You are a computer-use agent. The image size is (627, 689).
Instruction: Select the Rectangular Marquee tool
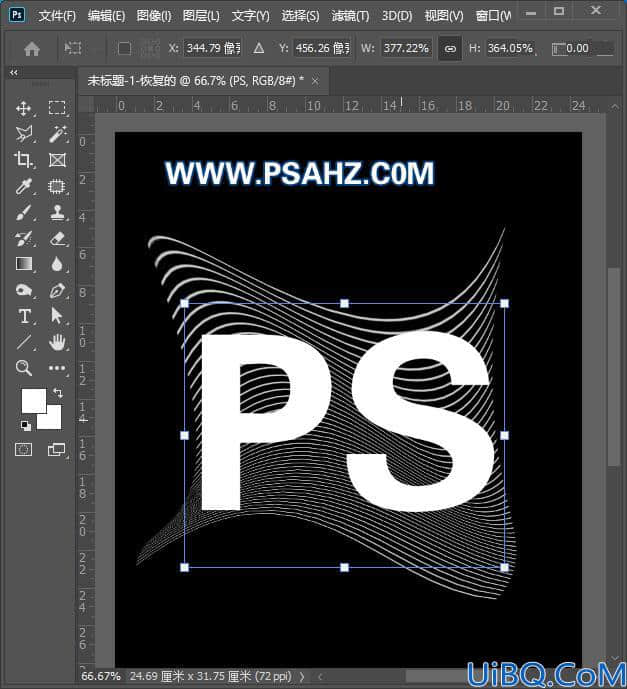57,108
